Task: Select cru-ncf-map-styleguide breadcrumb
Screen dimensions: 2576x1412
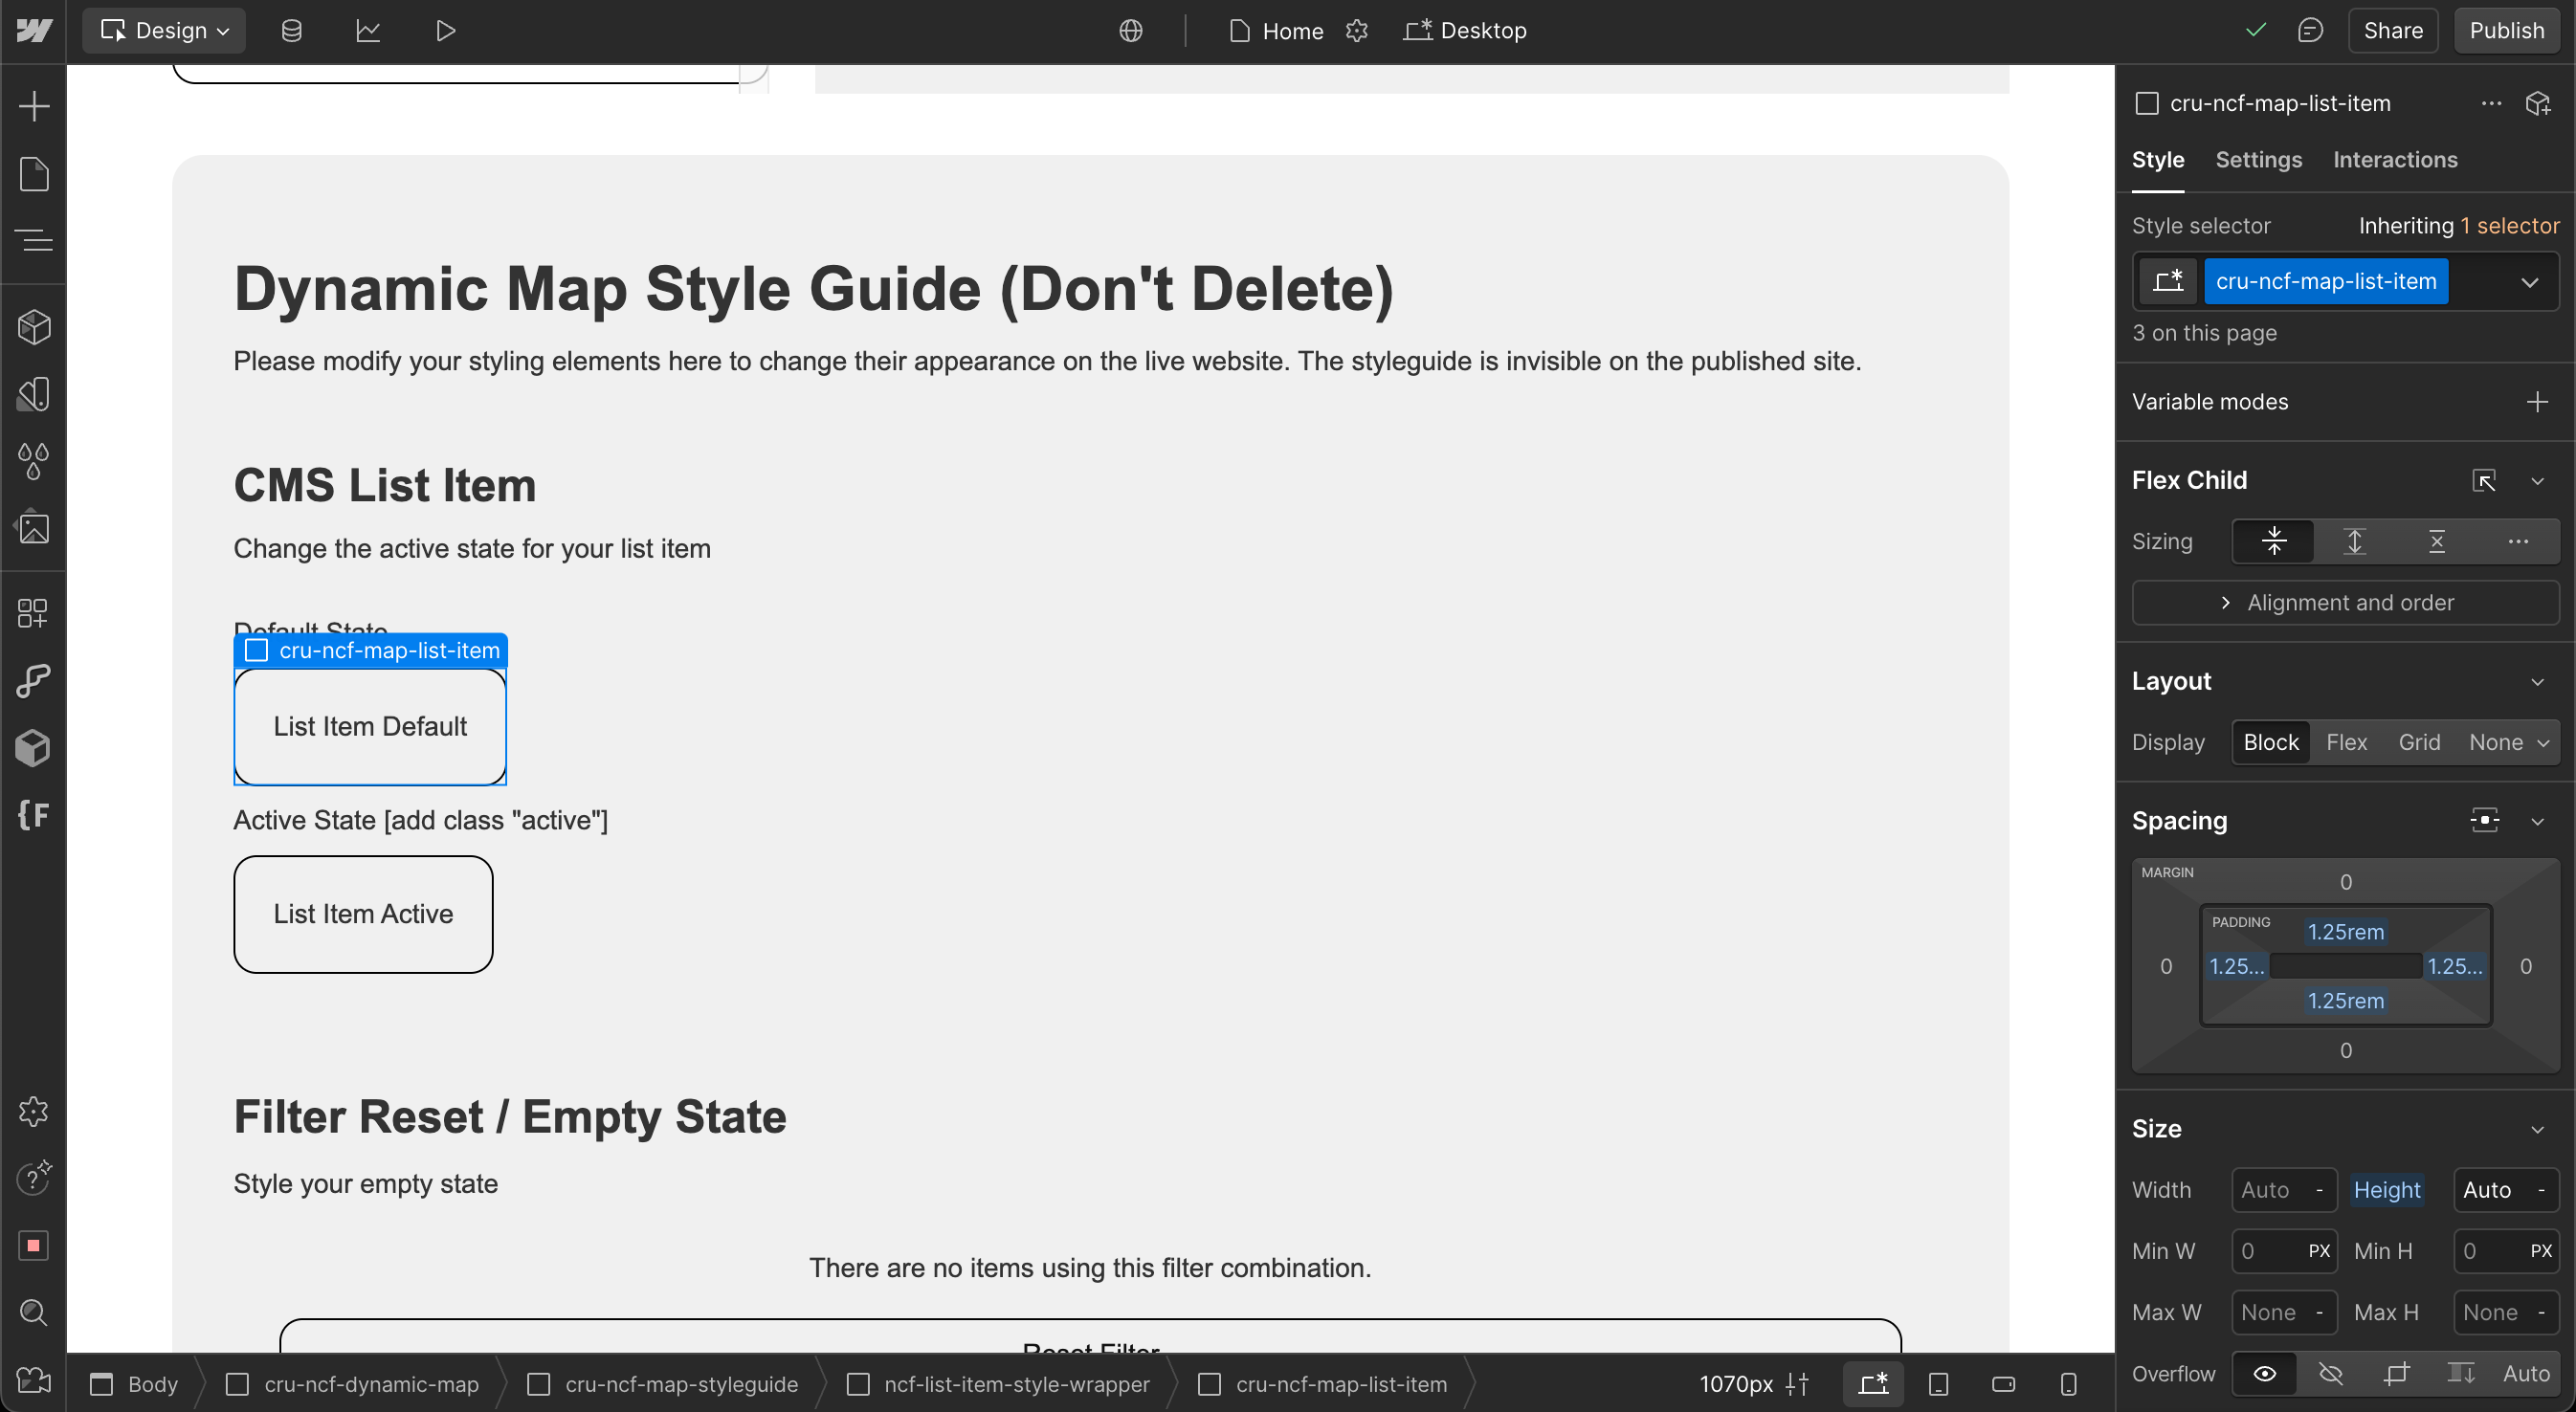Action: tap(664, 1384)
